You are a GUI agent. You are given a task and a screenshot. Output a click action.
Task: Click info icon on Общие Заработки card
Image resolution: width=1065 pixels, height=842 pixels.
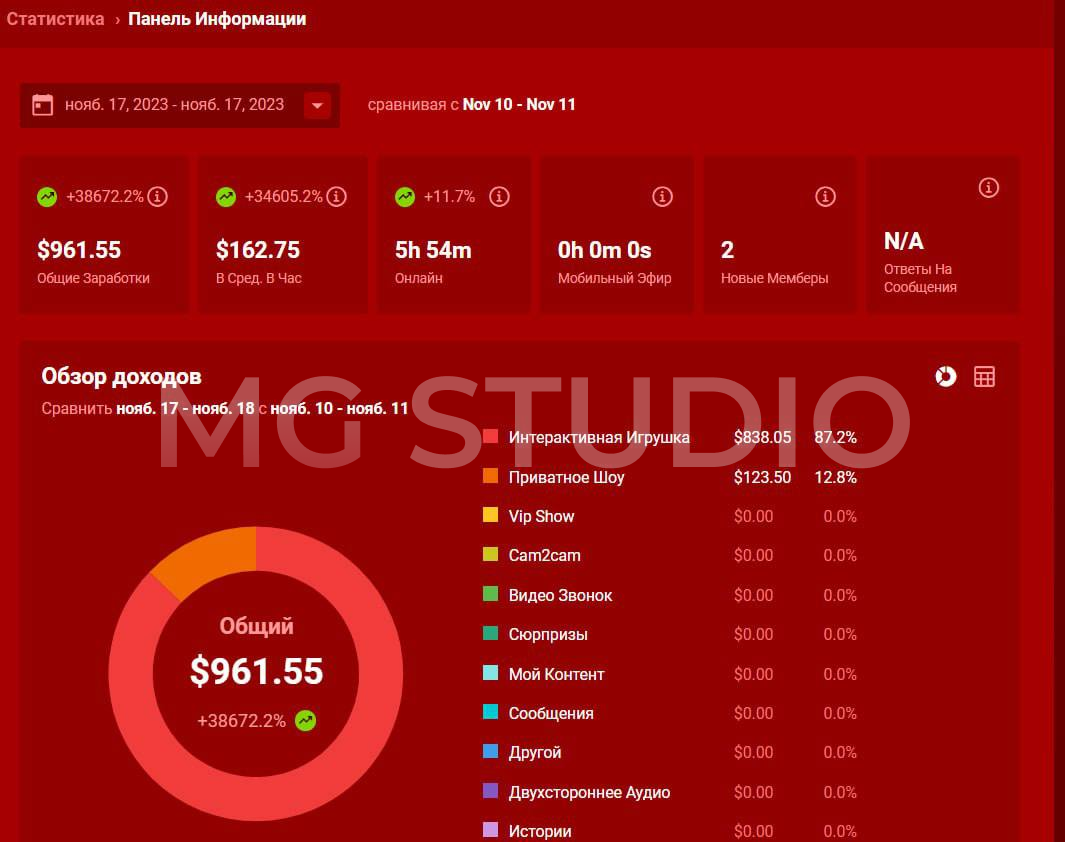[x=157, y=197]
